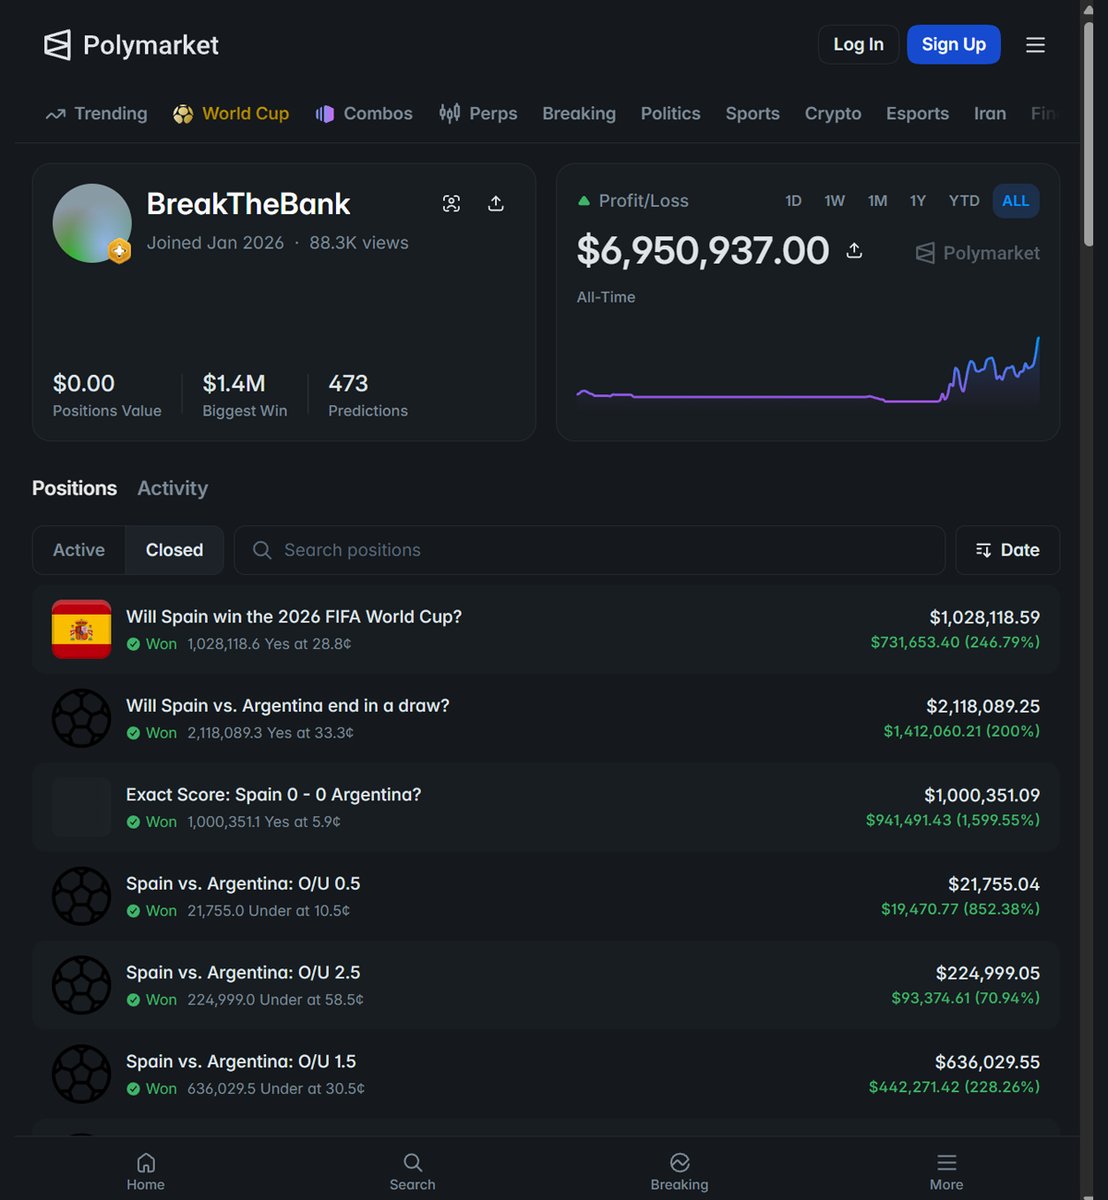Viewport: 1108px width, 1200px height.
Task: Open 'Spain vs. Argentina: O/U 1.5' market
Action: 241,1062
